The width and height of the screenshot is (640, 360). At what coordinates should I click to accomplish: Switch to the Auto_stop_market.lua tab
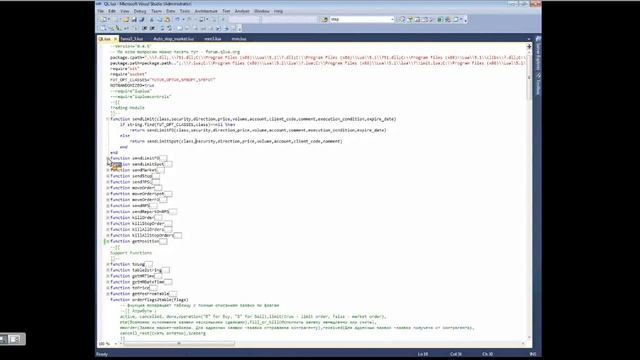(173, 39)
